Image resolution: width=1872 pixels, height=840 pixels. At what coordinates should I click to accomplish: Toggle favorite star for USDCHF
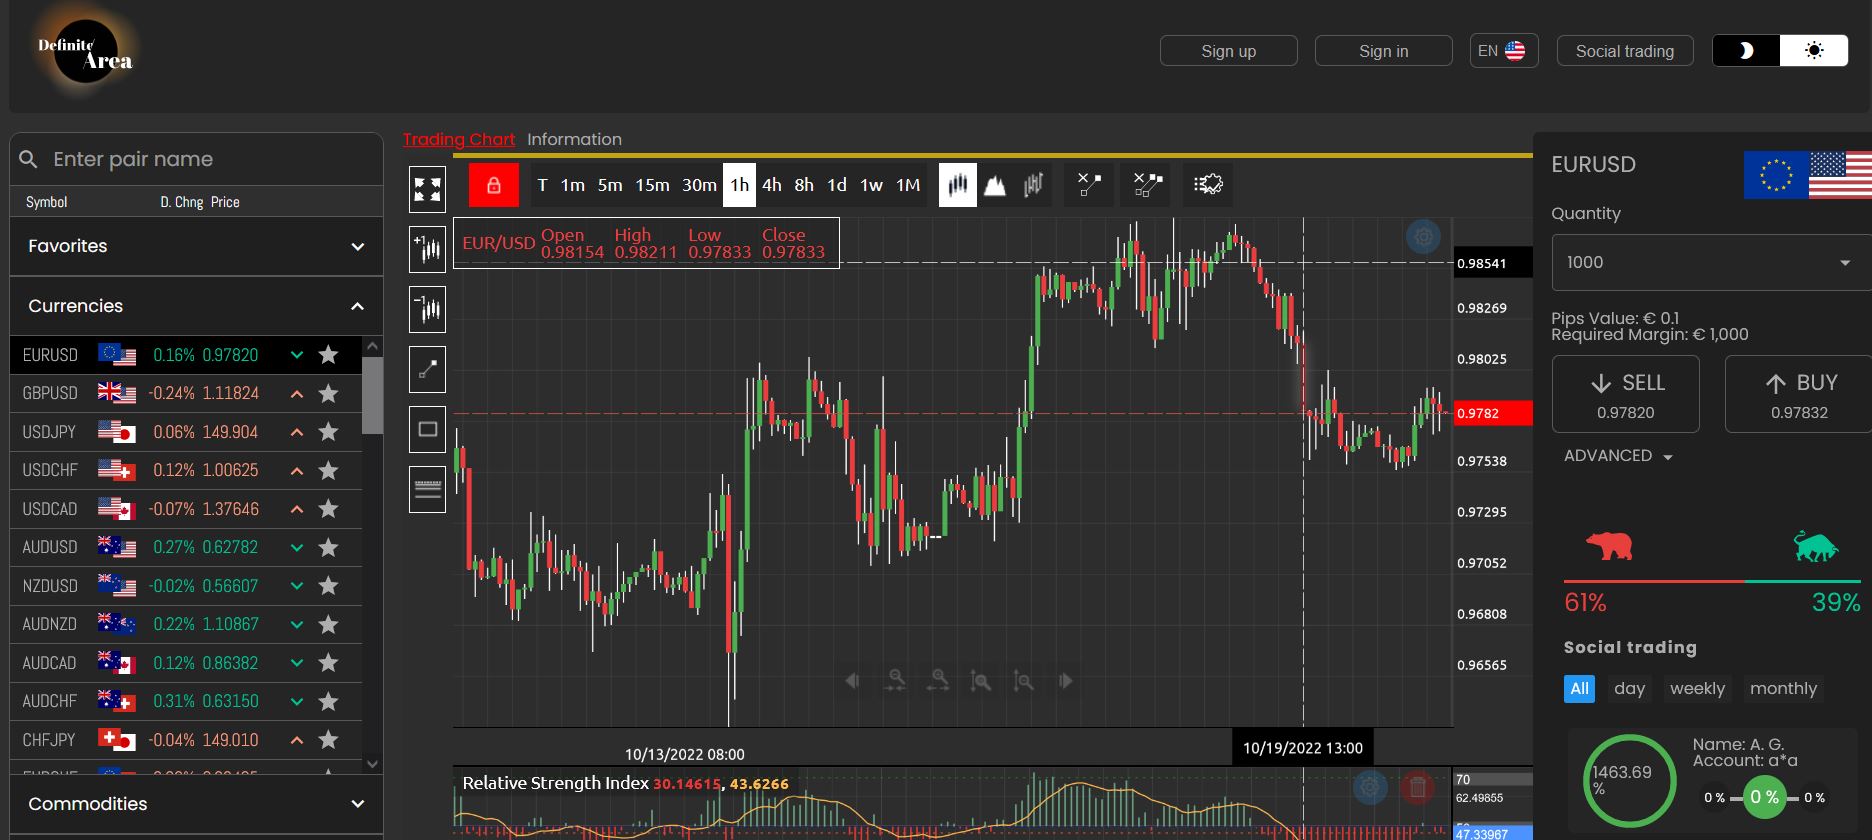tap(328, 470)
